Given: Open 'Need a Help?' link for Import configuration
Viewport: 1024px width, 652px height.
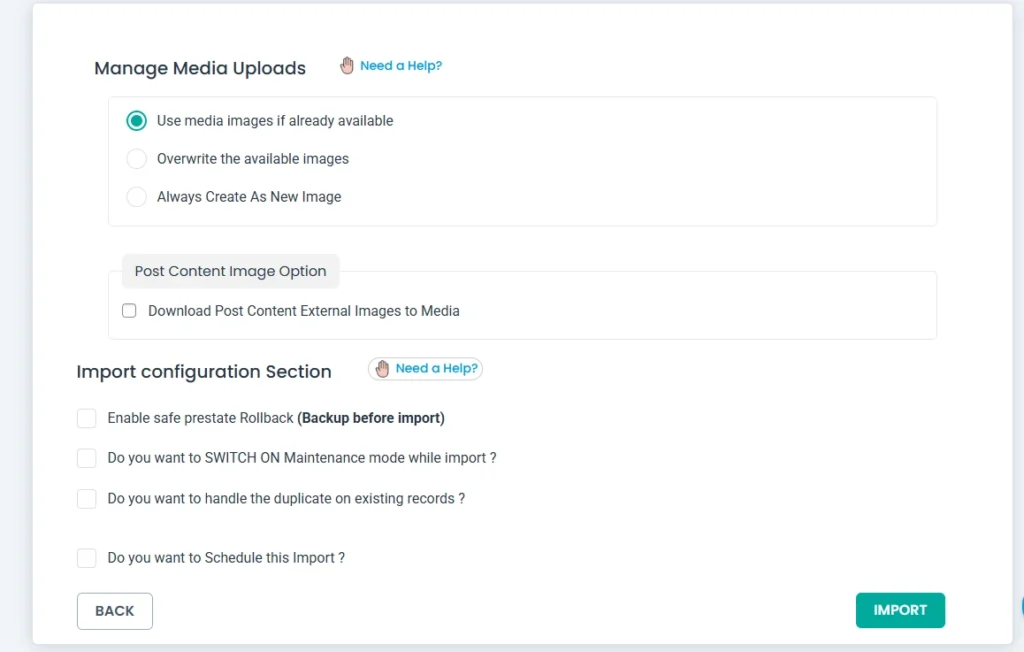Looking at the screenshot, I should [x=436, y=368].
